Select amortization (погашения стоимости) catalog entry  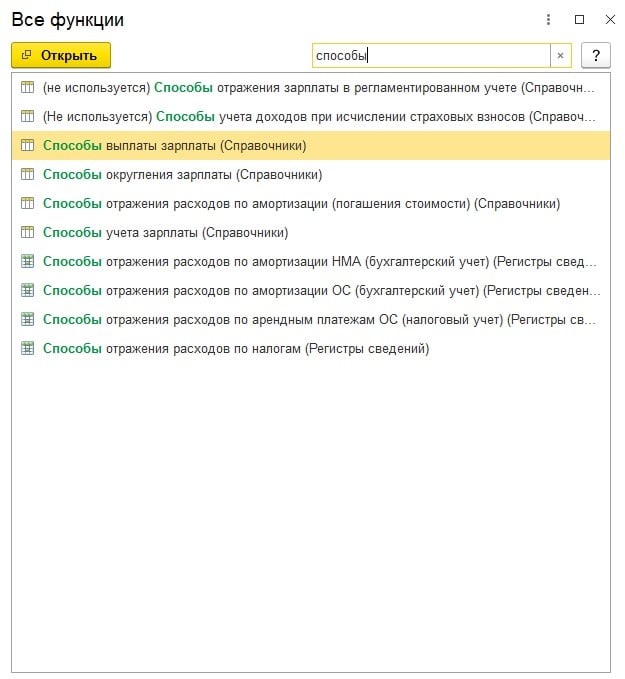300,204
